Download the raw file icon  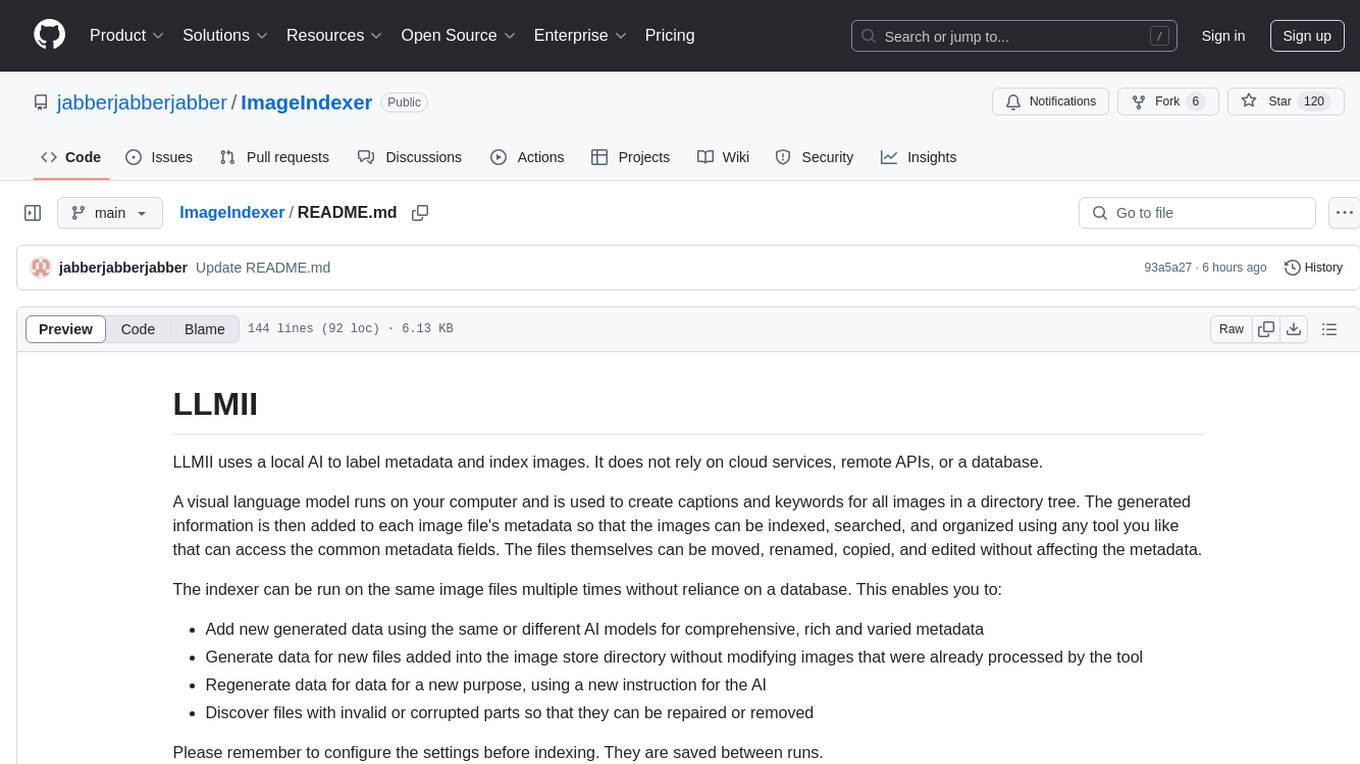[x=1294, y=329]
